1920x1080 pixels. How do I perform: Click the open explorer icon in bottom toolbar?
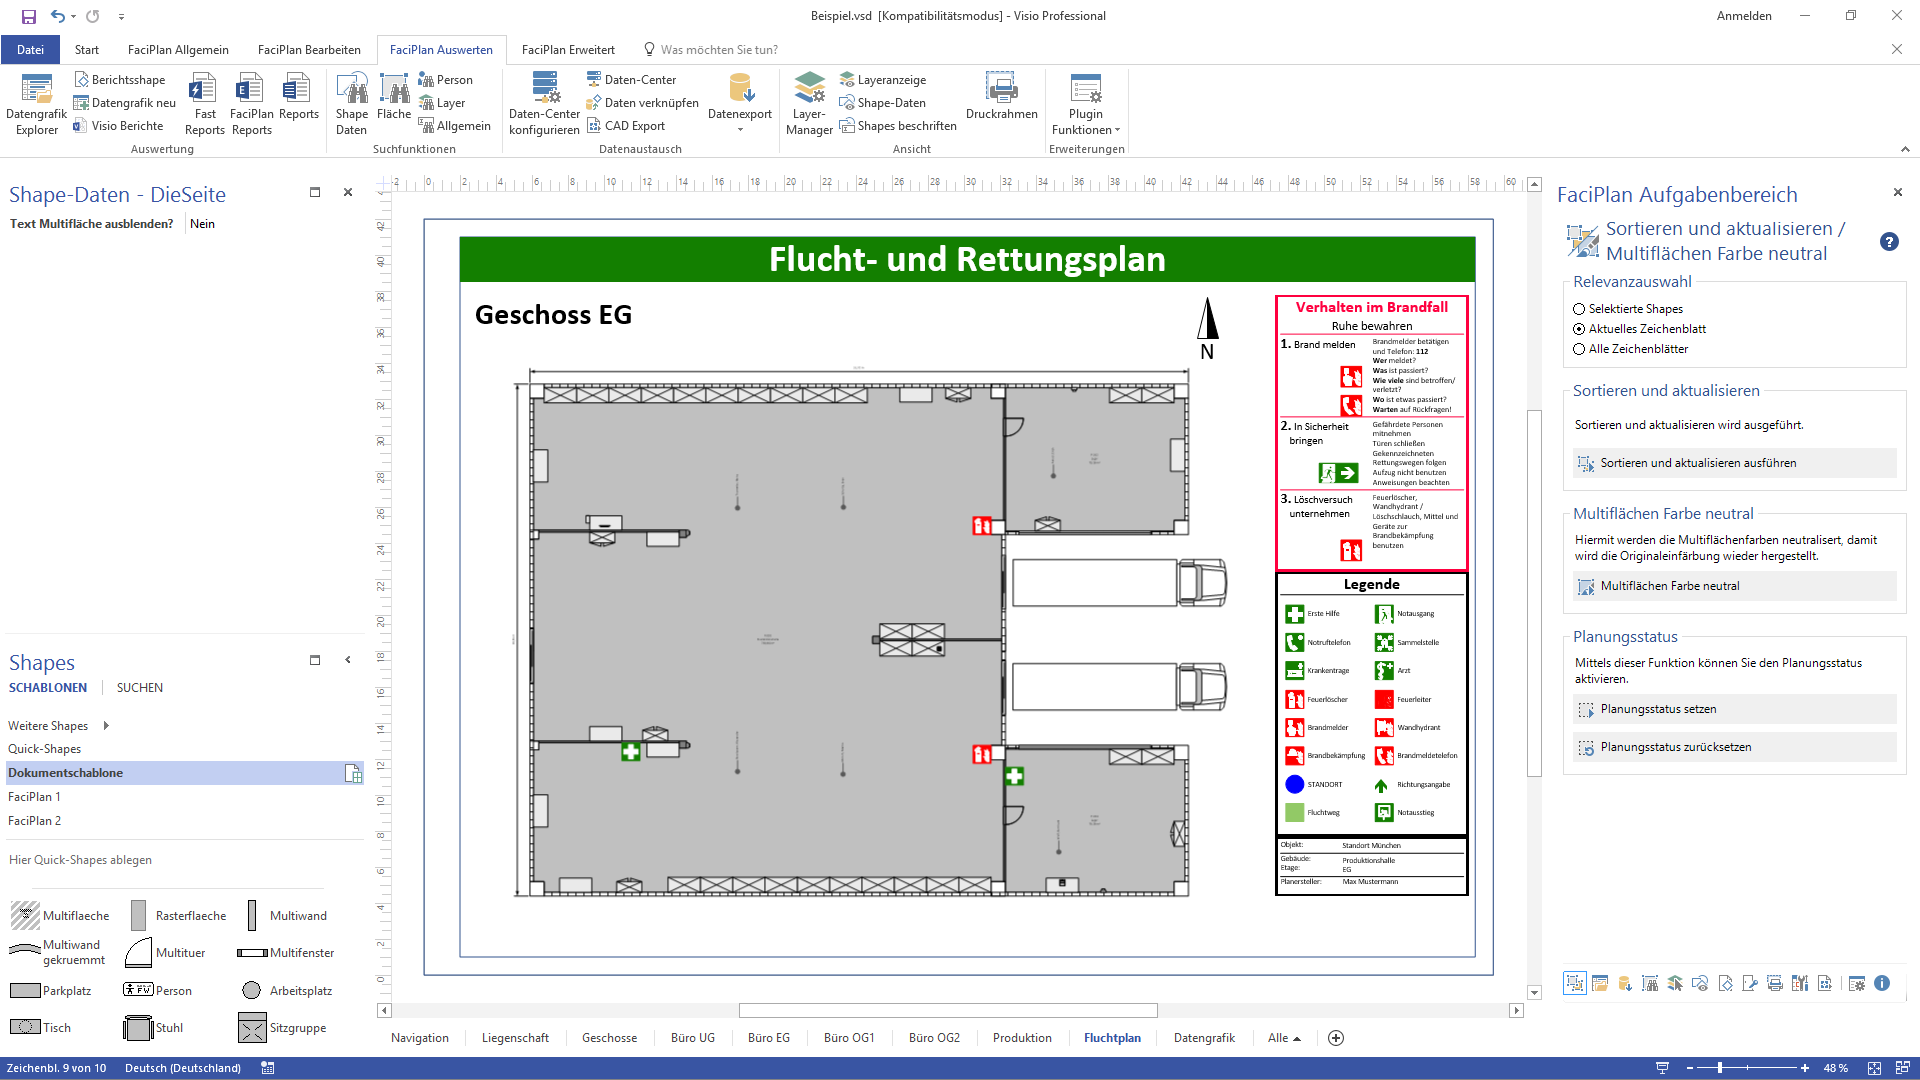click(1600, 984)
